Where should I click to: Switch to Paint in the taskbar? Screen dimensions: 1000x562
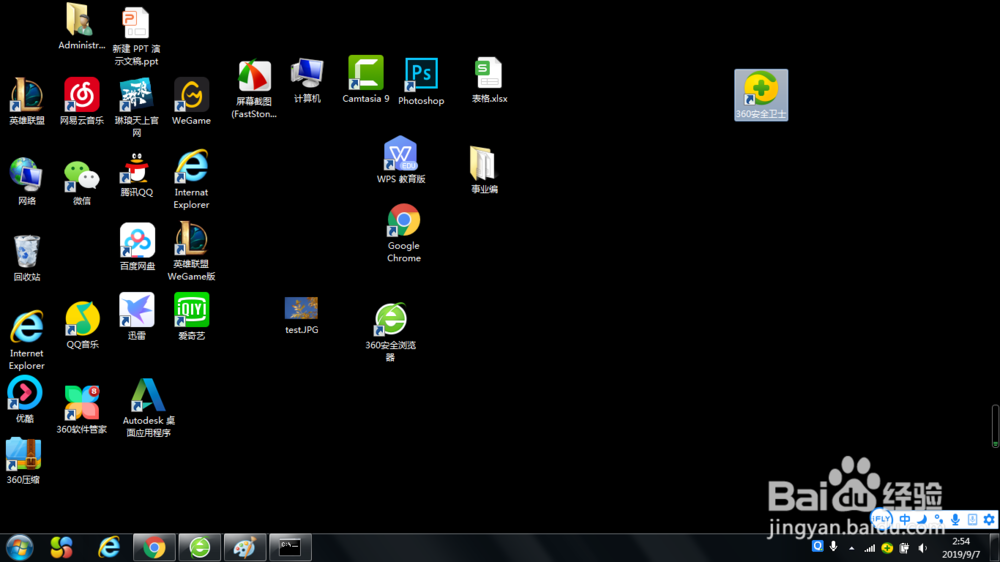245,547
